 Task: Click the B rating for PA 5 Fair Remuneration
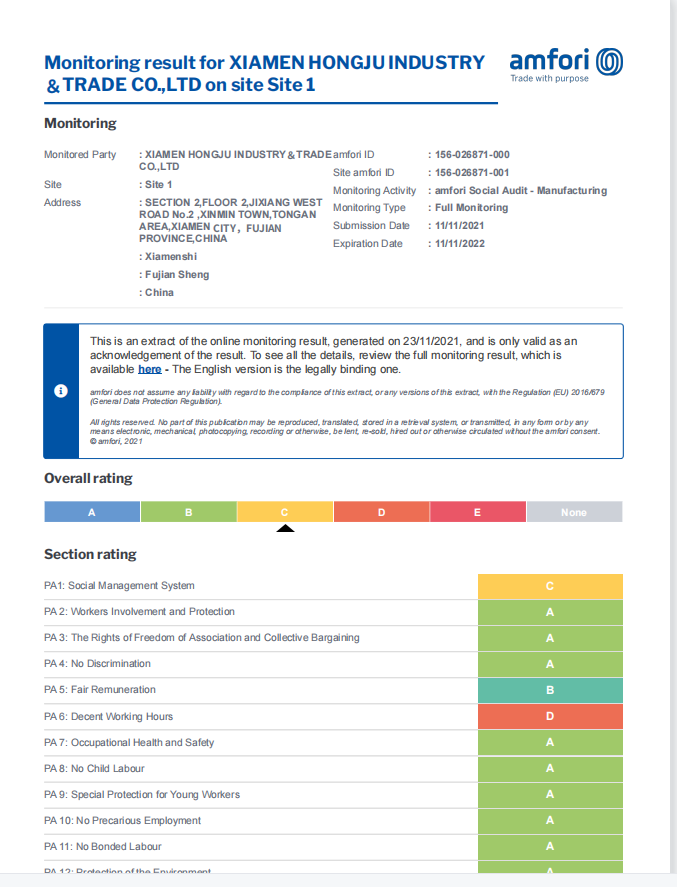tap(550, 691)
